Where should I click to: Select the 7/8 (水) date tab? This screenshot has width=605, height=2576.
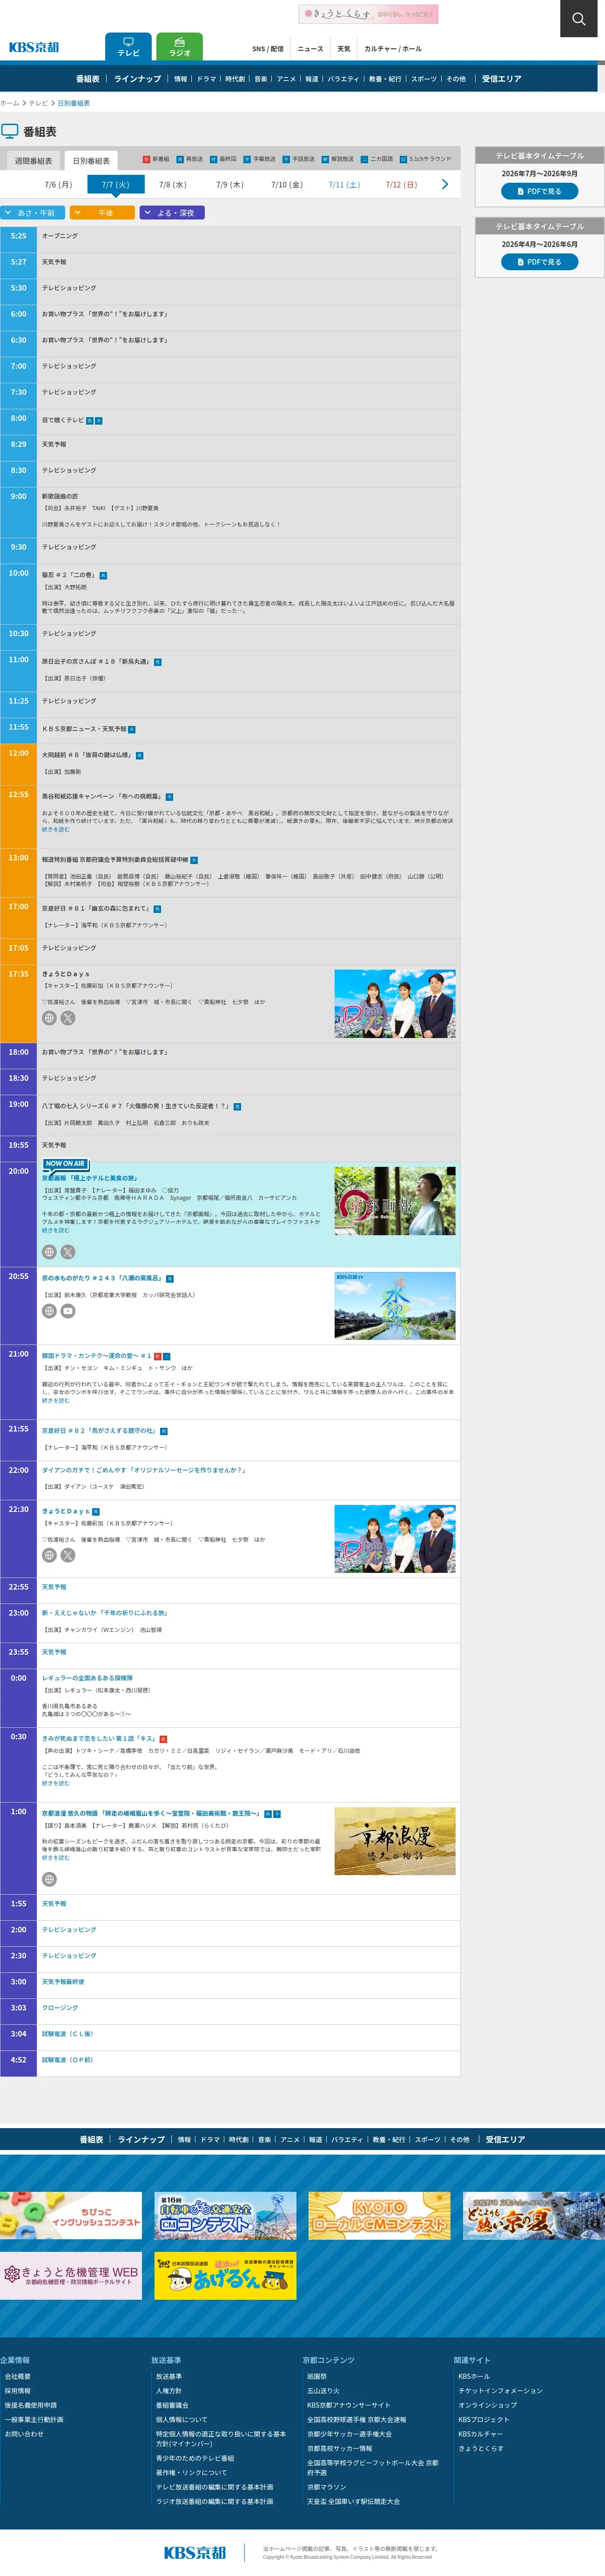[172, 184]
